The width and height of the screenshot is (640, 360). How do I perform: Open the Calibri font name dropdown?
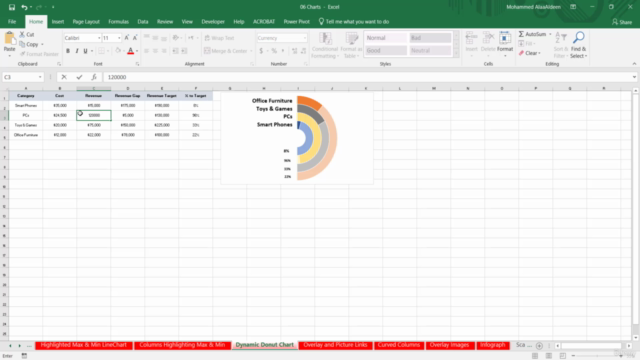pos(99,38)
